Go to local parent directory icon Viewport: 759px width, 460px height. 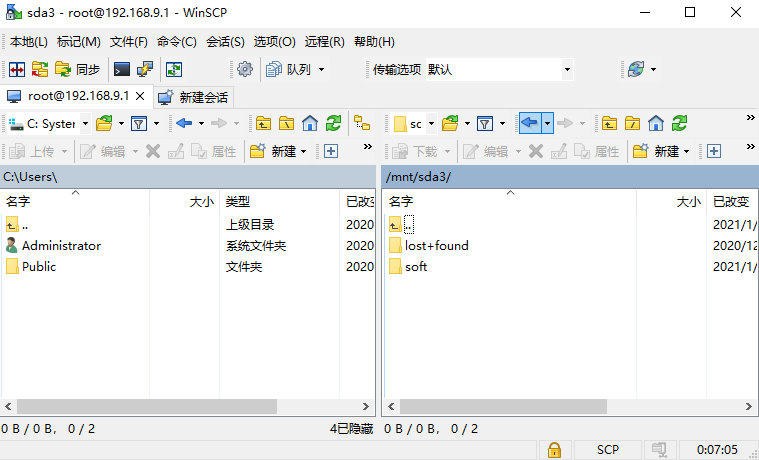pyautogui.click(x=263, y=124)
